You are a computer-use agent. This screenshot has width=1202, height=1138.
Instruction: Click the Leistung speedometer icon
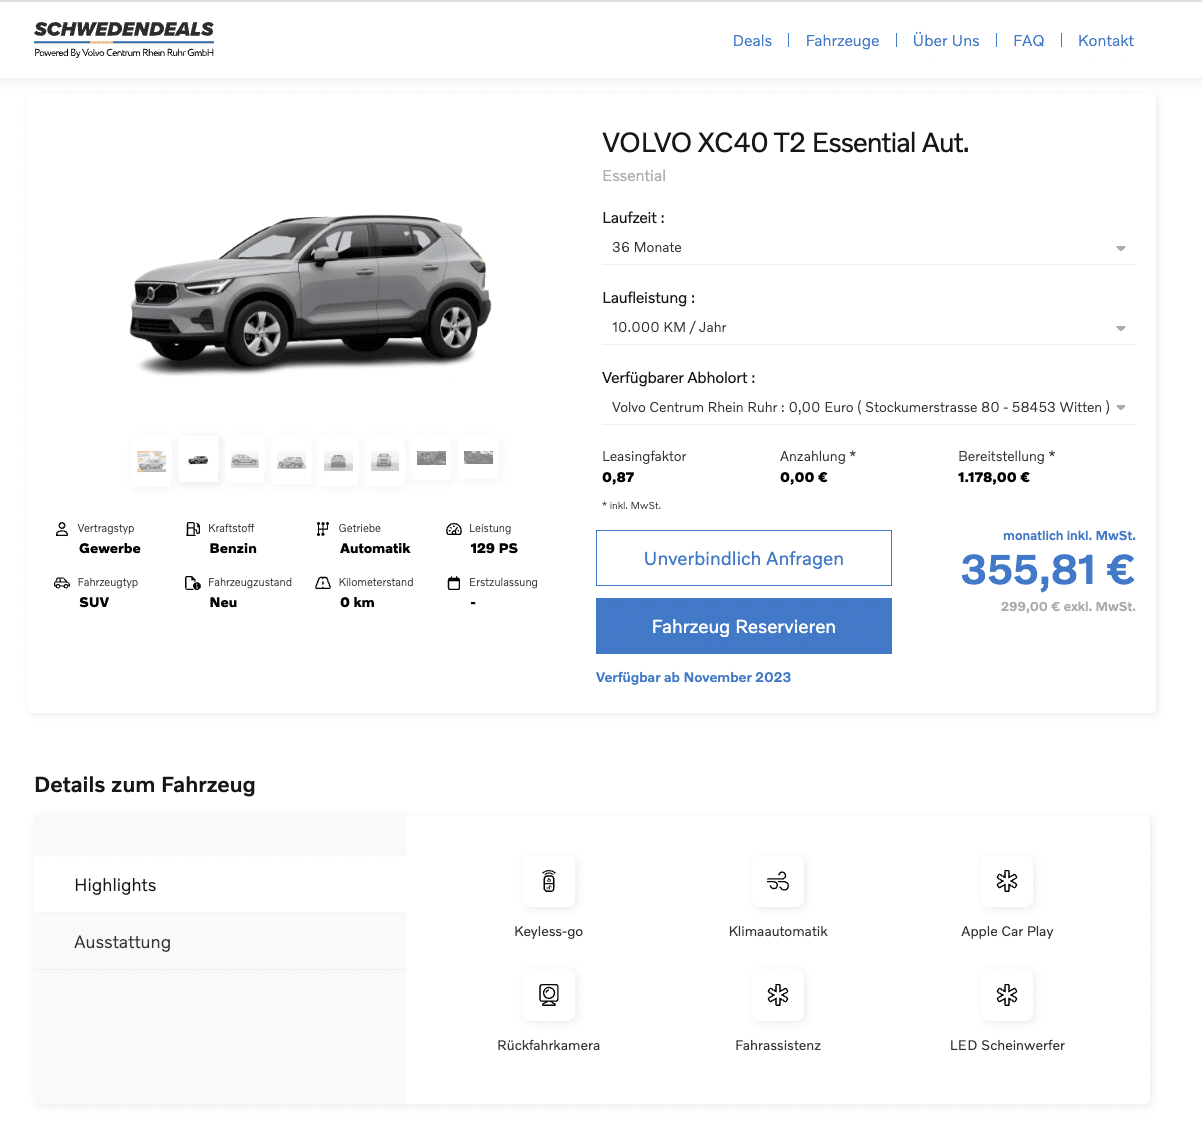pyautogui.click(x=454, y=529)
